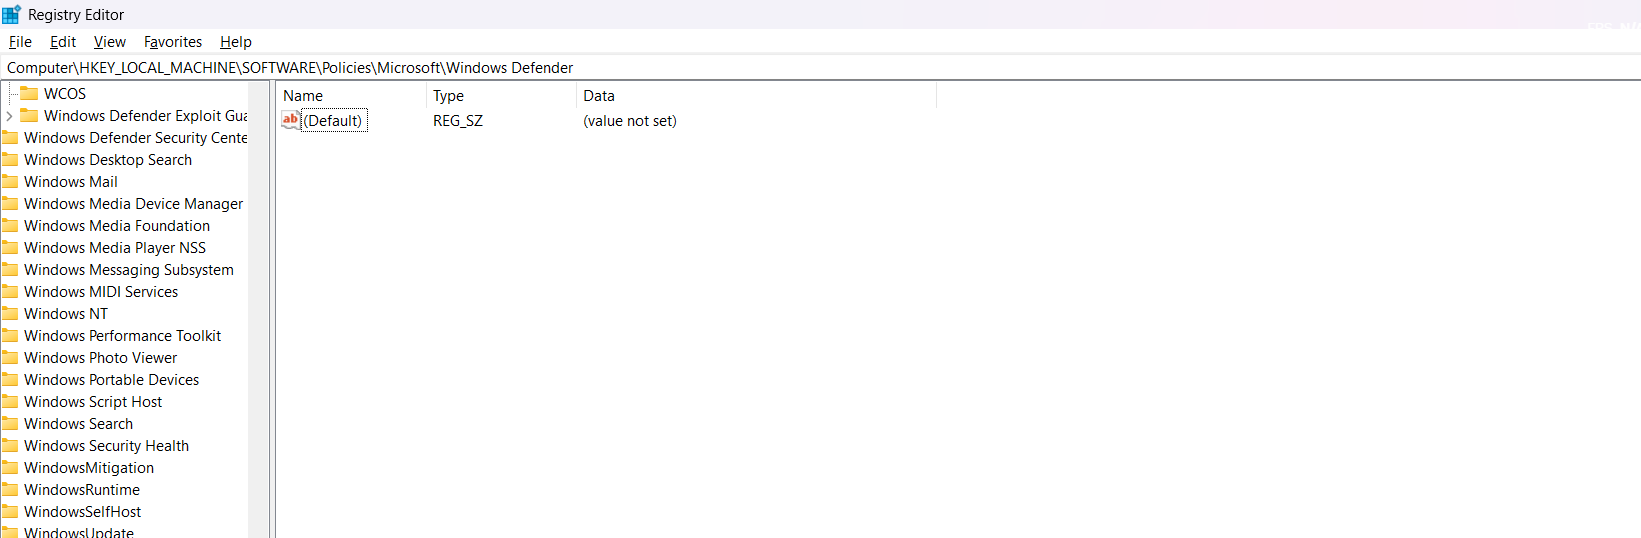Click the Registry Editor app icon

12,14
